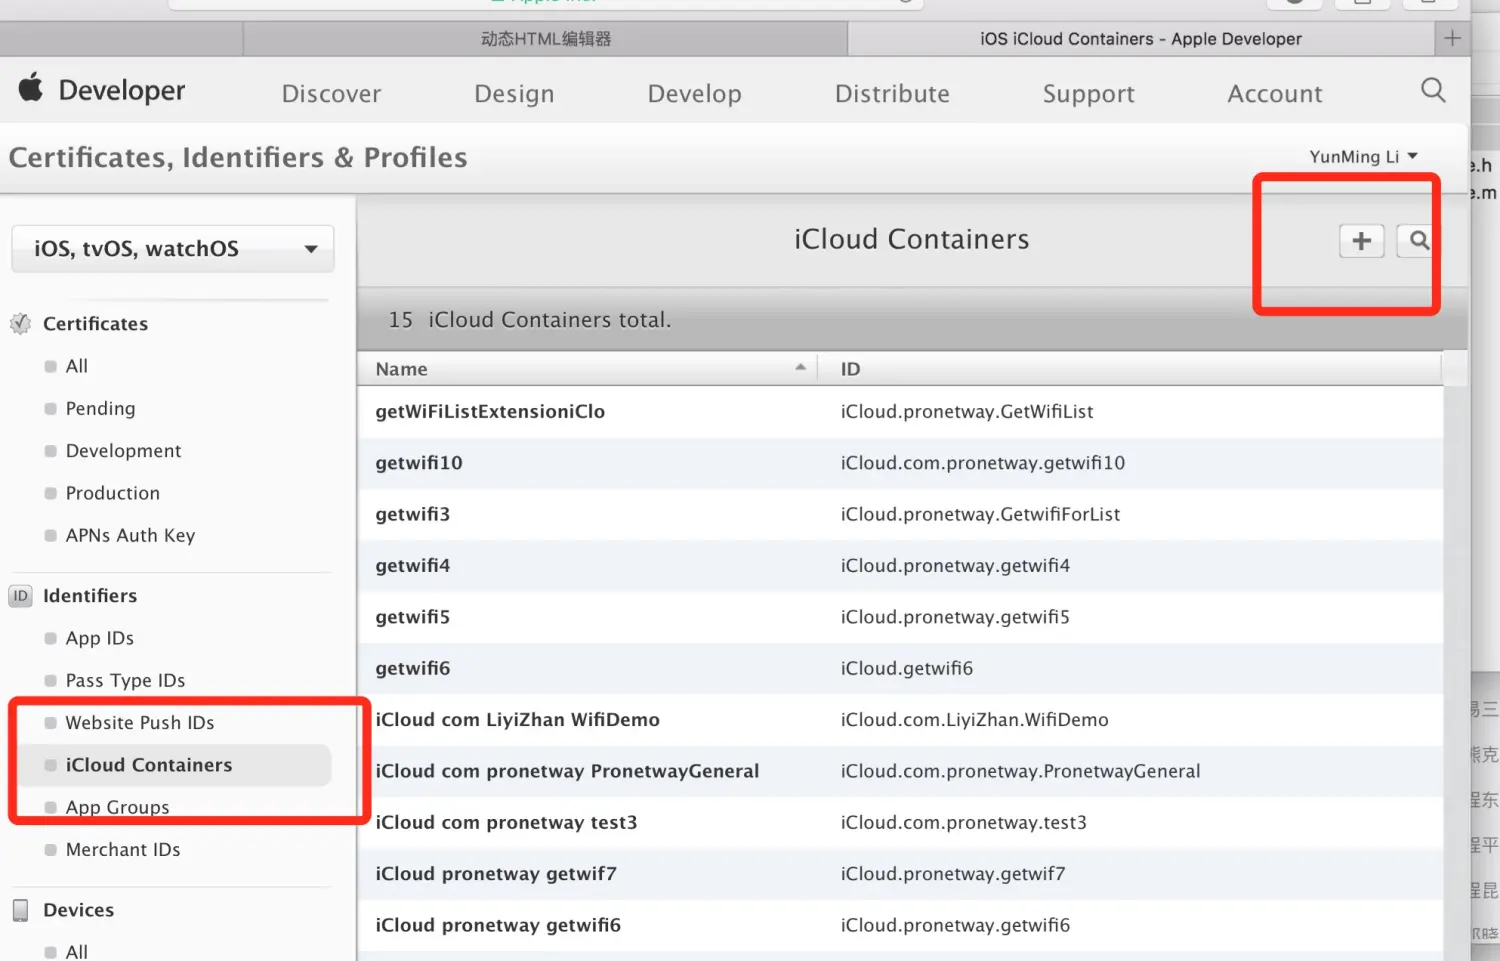The height and width of the screenshot is (961, 1500).
Task: Switch to the 动态HTML编辑器 tab
Action: tap(546, 39)
